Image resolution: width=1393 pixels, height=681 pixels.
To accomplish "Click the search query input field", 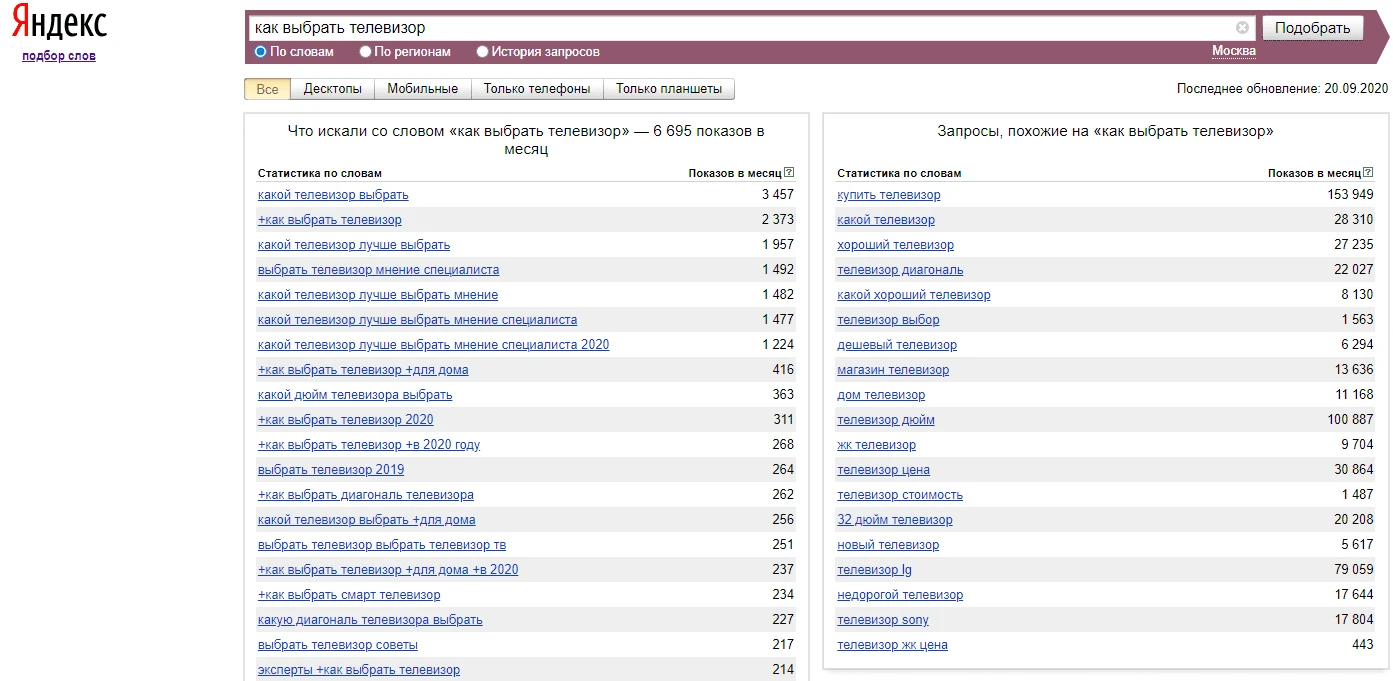I will [740, 28].
